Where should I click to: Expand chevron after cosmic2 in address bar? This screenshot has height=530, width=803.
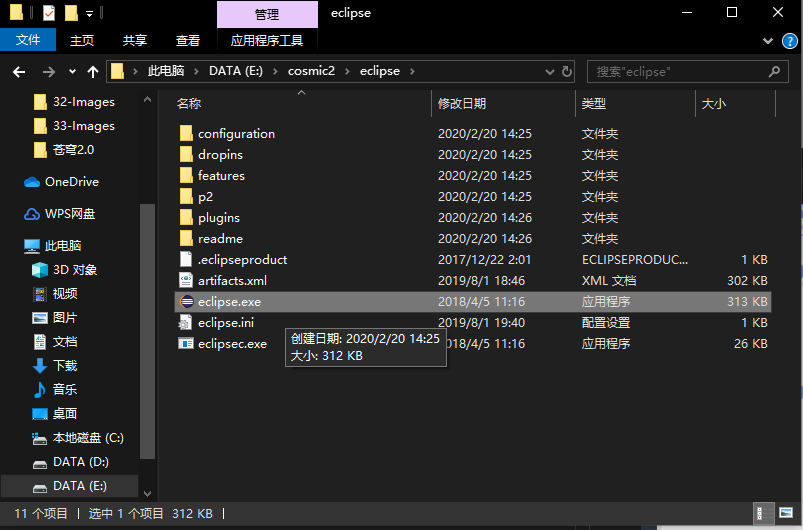click(347, 71)
